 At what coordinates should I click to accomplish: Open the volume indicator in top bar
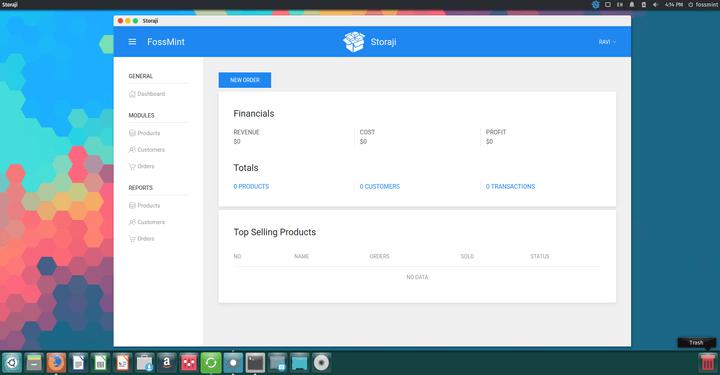click(x=655, y=5)
